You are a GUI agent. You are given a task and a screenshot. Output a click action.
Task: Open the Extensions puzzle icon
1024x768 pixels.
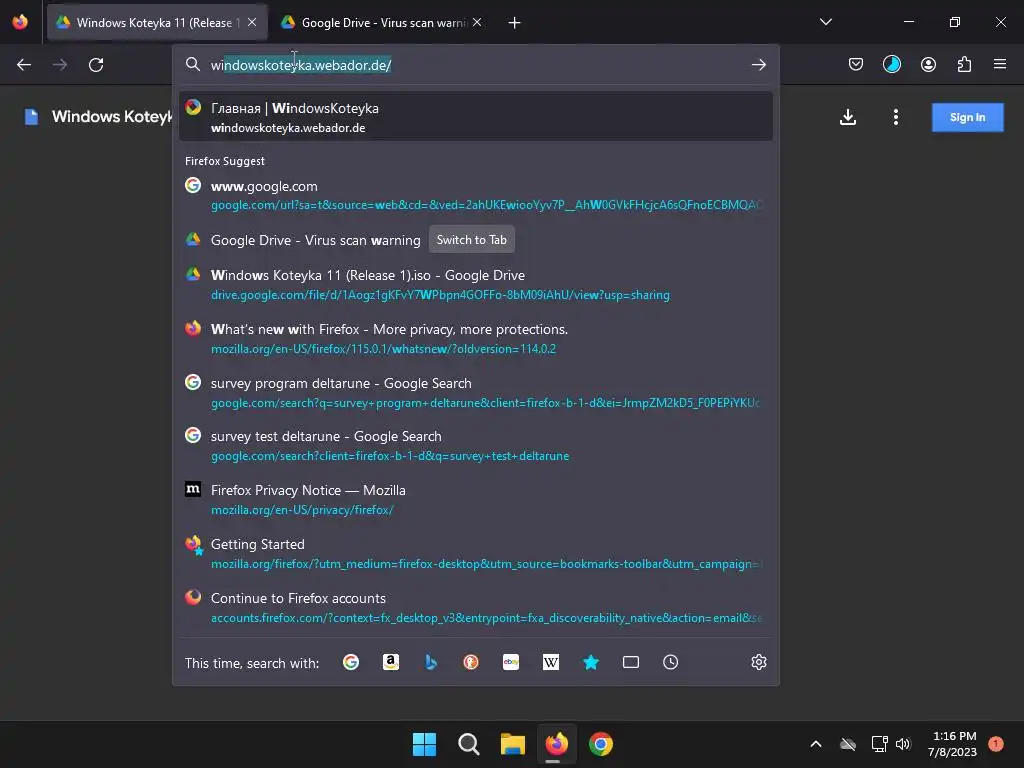(964, 64)
